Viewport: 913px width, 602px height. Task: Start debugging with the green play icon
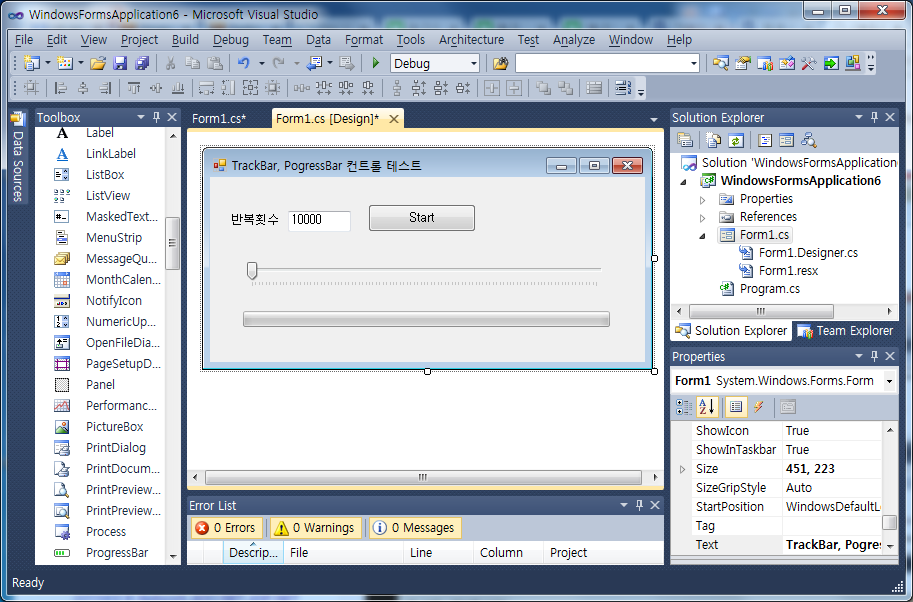pos(376,63)
